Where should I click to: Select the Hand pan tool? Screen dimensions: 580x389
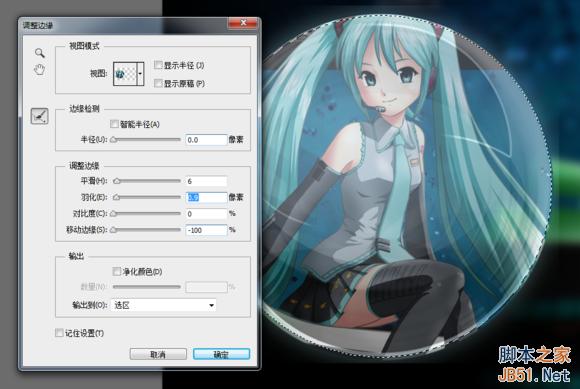point(40,70)
